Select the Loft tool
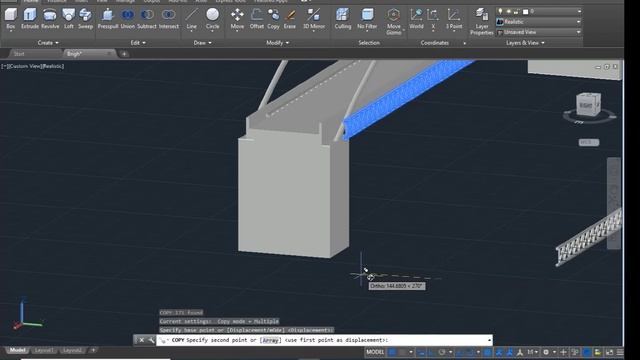This screenshot has height=360, width=640. (69, 19)
